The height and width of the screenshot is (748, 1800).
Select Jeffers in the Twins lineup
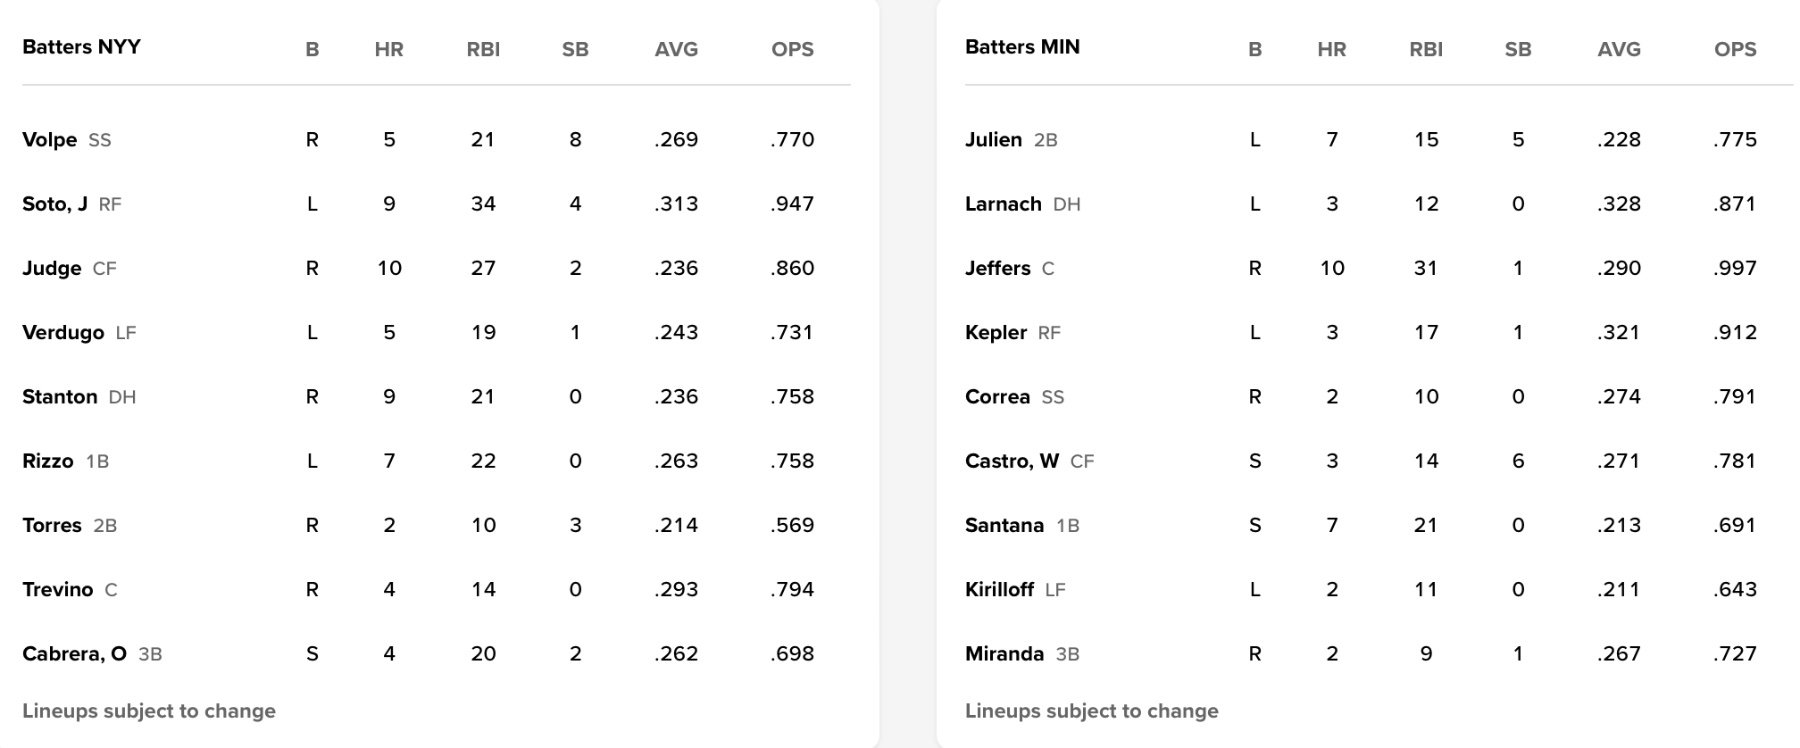coord(997,268)
